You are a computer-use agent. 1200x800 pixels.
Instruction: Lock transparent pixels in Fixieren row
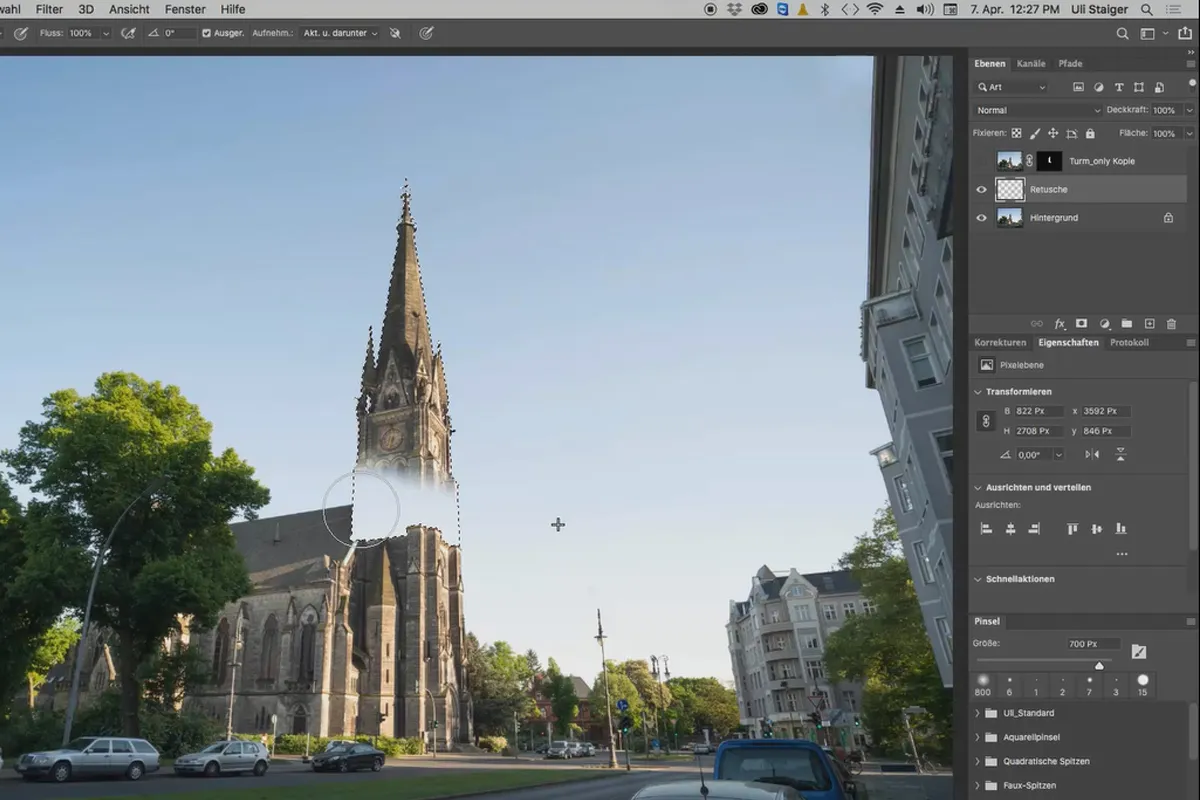pos(1016,133)
